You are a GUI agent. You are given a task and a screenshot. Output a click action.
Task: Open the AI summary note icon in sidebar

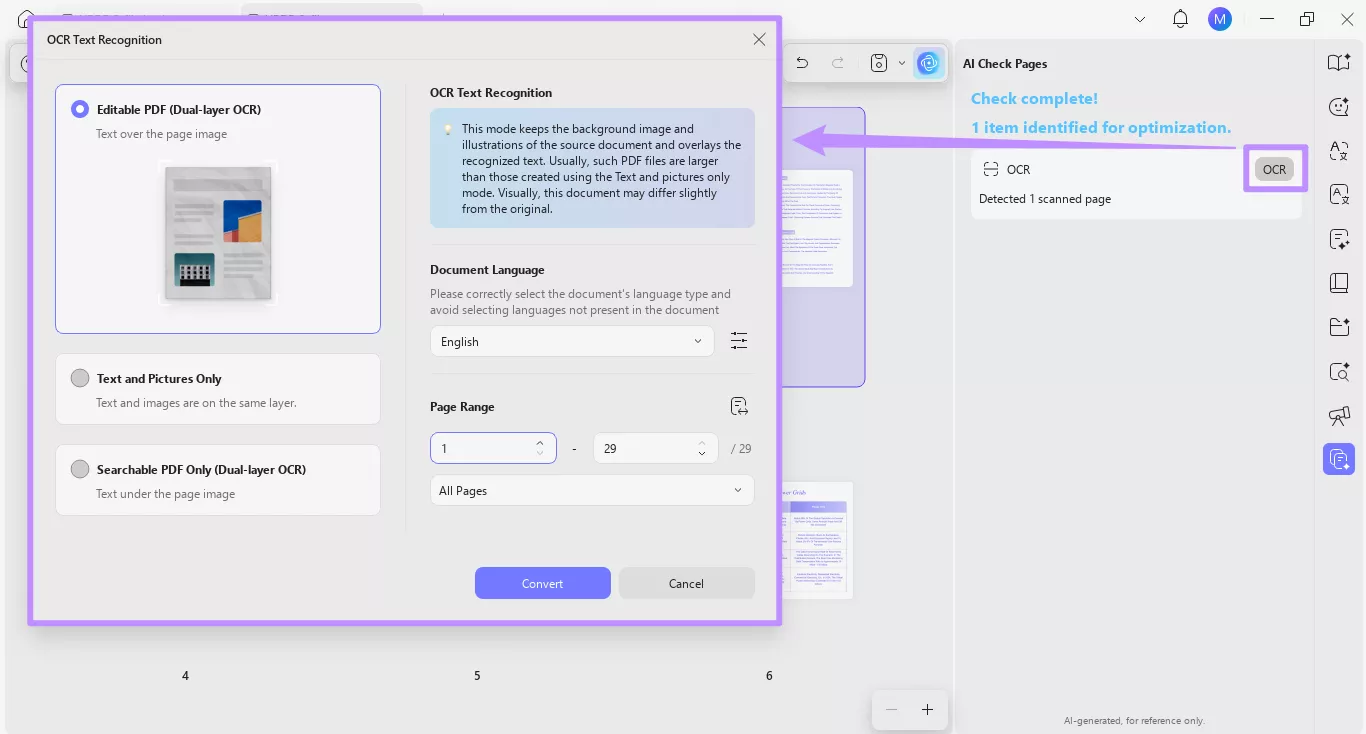1339,239
